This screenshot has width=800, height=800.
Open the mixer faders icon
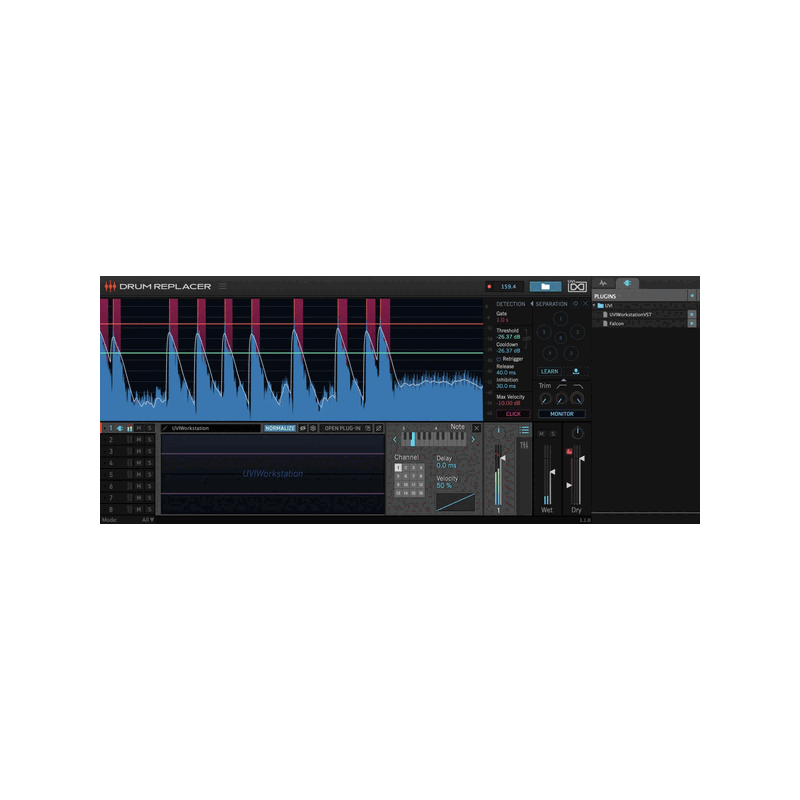[524, 445]
